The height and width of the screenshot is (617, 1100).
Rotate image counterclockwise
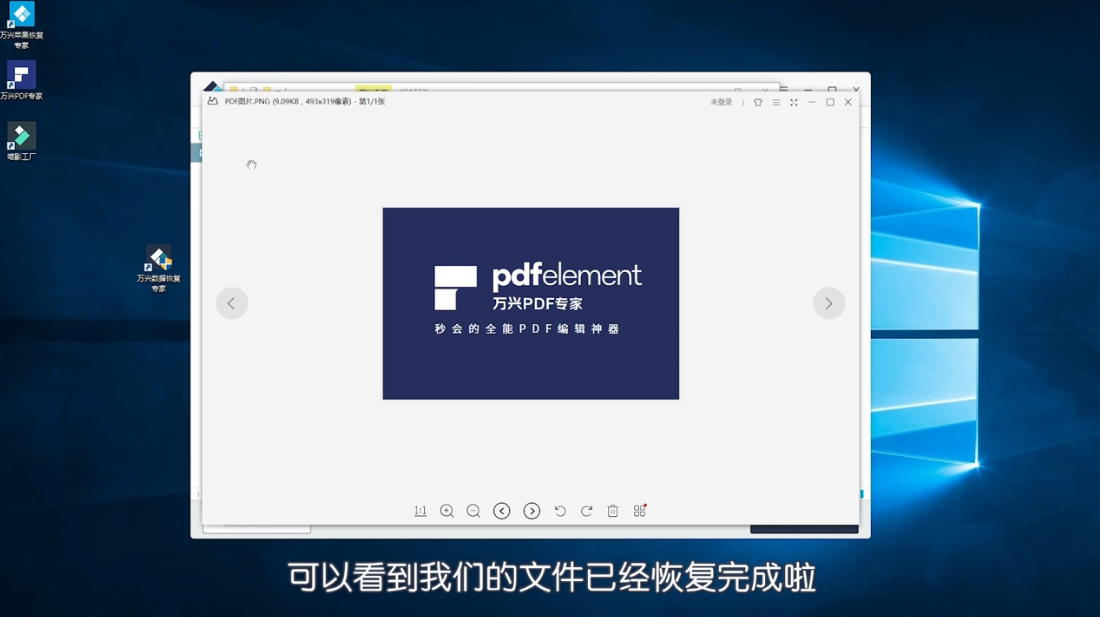tap(560, 511)
